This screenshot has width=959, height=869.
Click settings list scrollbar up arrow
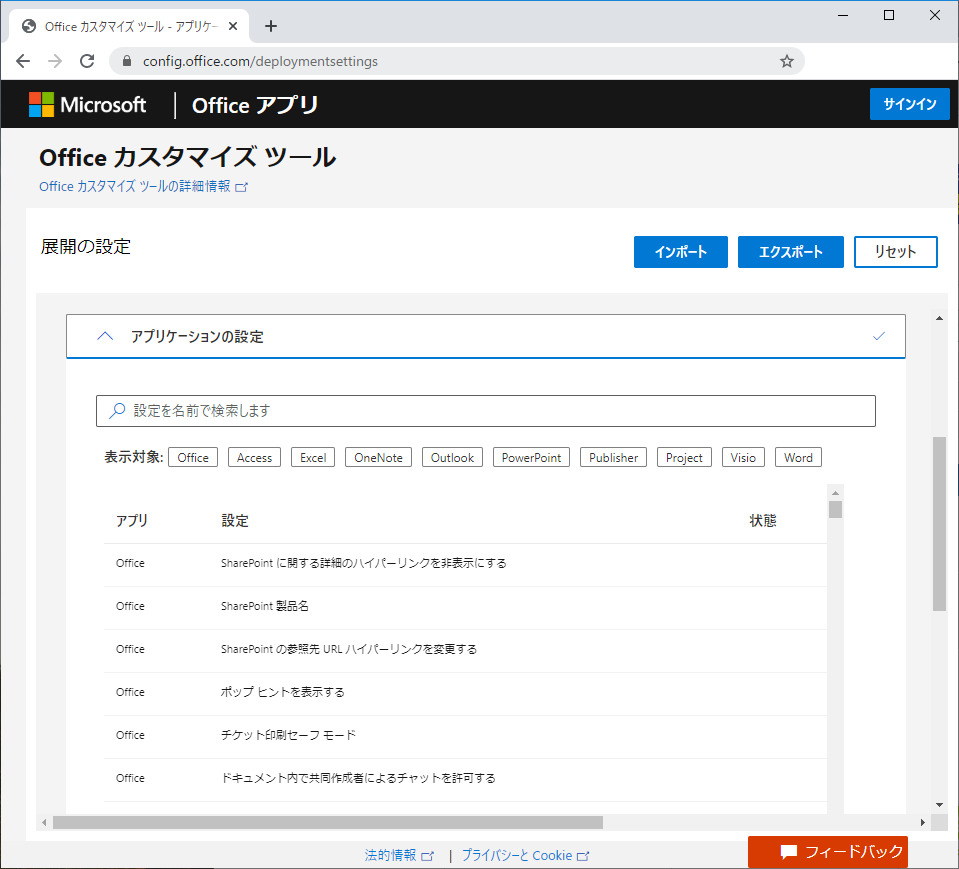click(x=835, y=493)
